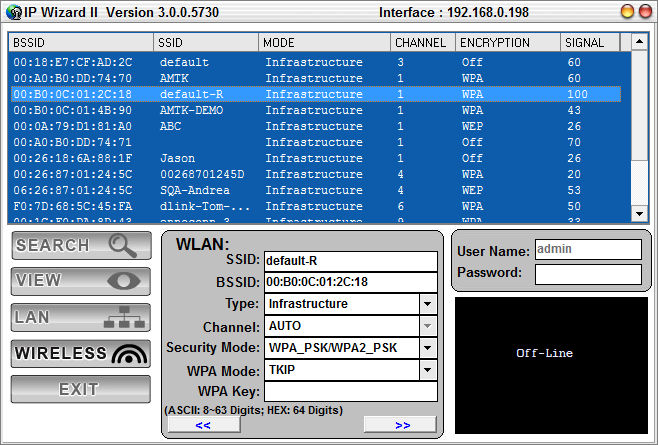This screenshot has width=658, height=445.
Task: Select the AMTK network row
Action: pyautogui.click(x=316, y=78)
